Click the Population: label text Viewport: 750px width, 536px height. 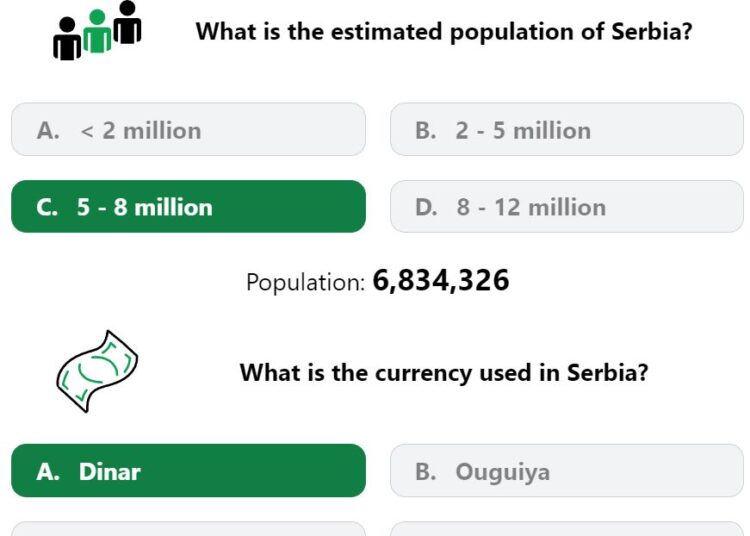pos(306,282)
